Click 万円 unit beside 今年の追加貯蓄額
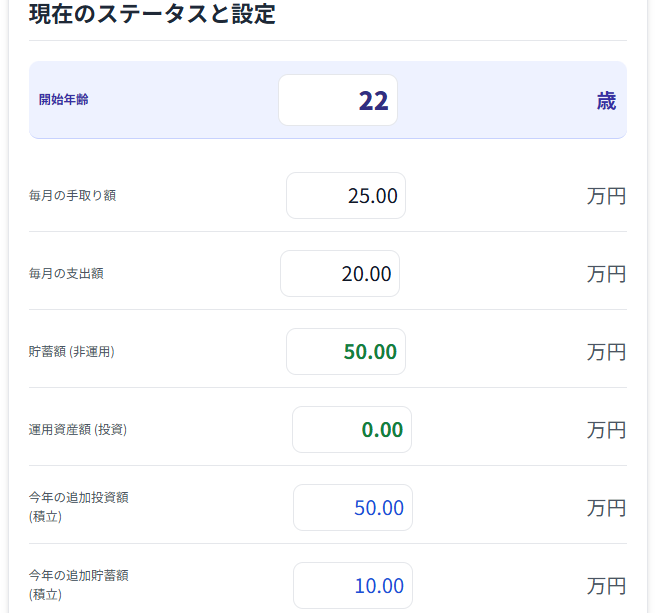This screenshot has width=656, height=613. [x=606, y=586]
